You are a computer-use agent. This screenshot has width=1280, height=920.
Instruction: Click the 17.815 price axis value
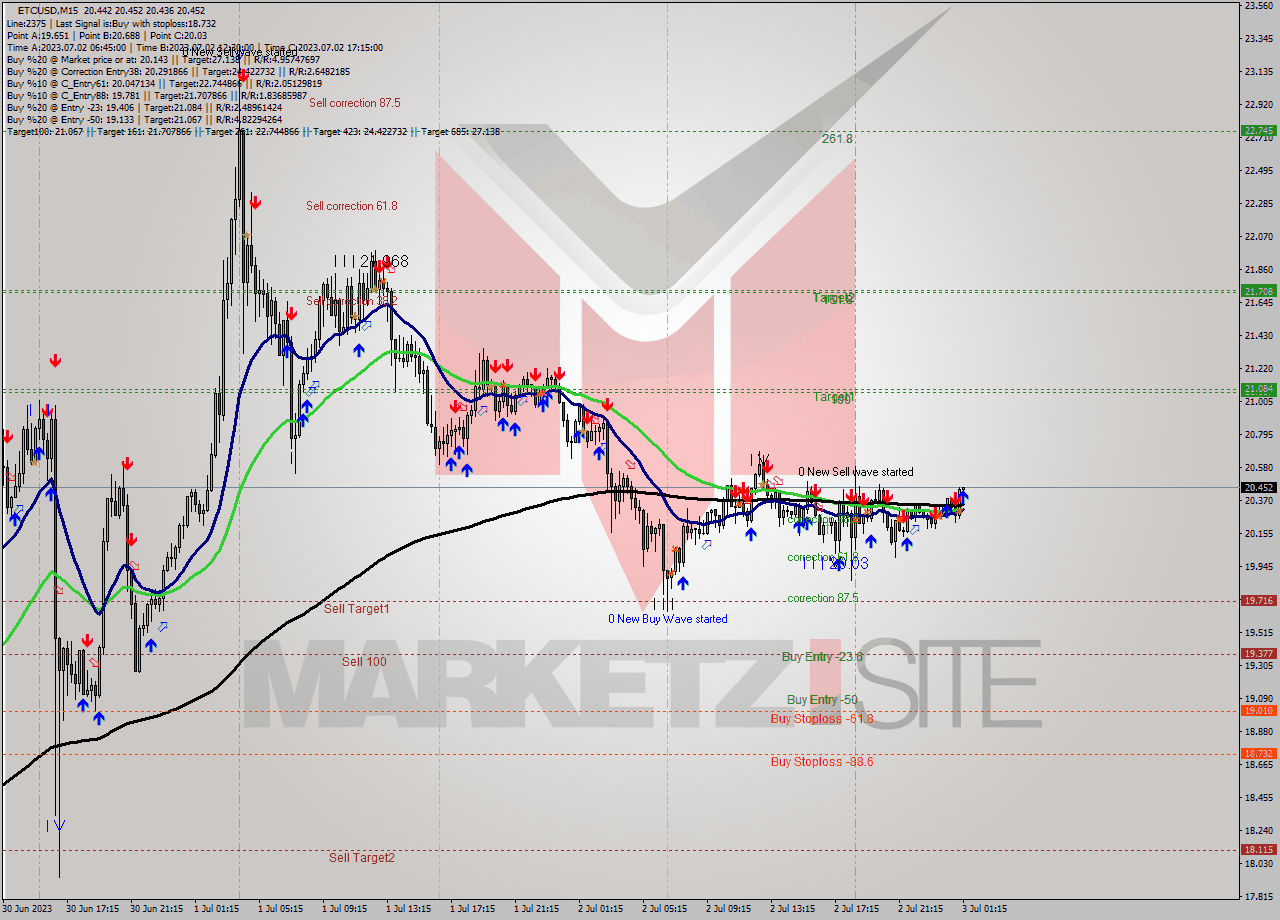[1258, 896]
